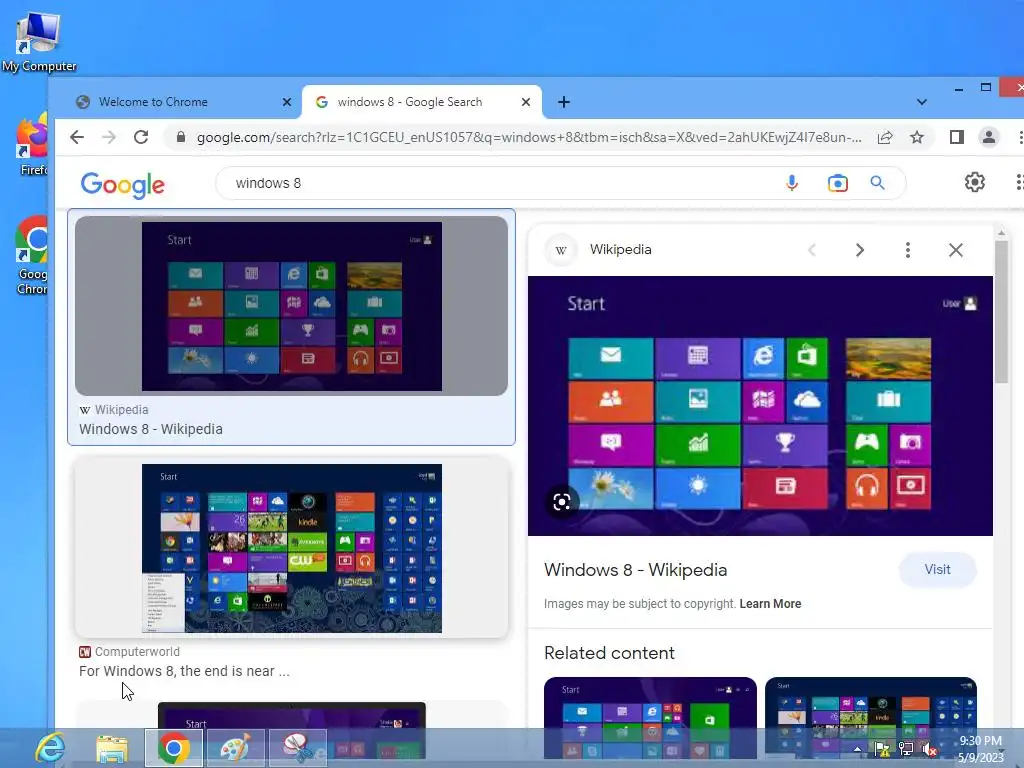Open 'For Windows 8, the end is near' link
Screen dimensions: 1024x768
tap(184, 671)
